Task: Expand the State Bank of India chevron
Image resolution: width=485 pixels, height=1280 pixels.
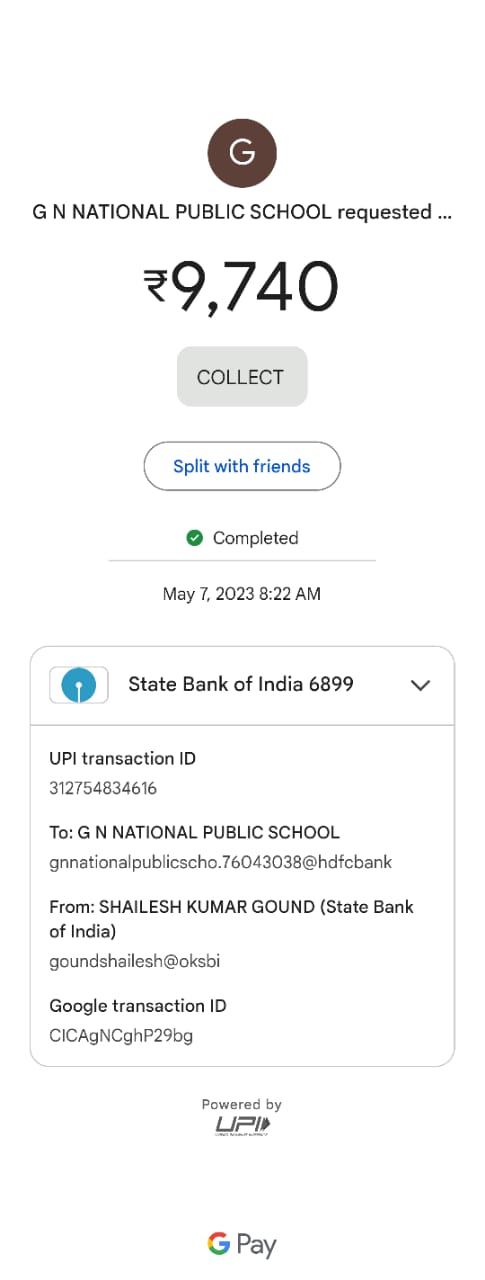Action: coord(421,685)
